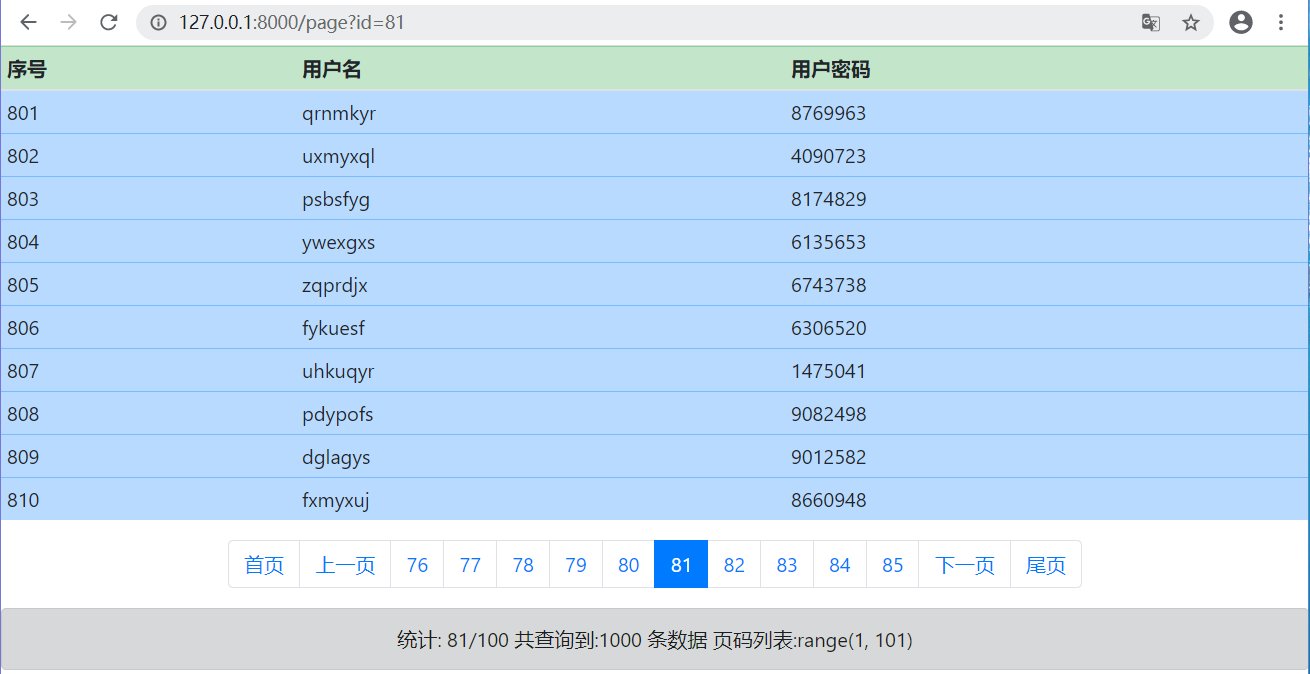Open the Chrome three-dot menu
Viewport: 1310px width, 674px height.
(x=1283, y=23)
